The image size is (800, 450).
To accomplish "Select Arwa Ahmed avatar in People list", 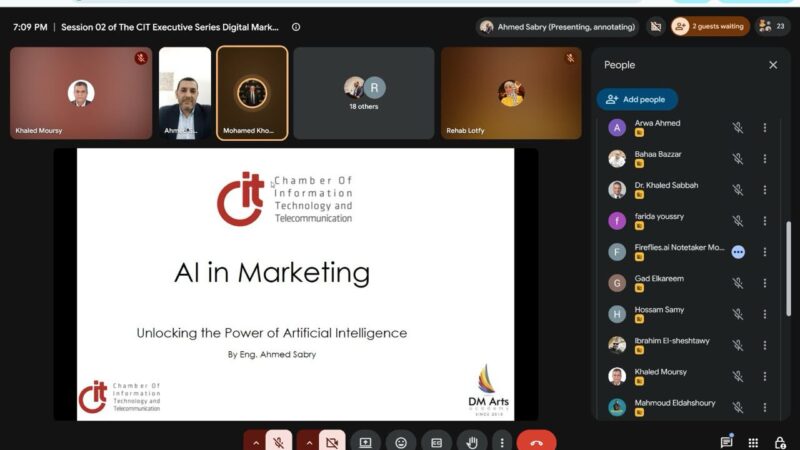I will click(617, 128).
